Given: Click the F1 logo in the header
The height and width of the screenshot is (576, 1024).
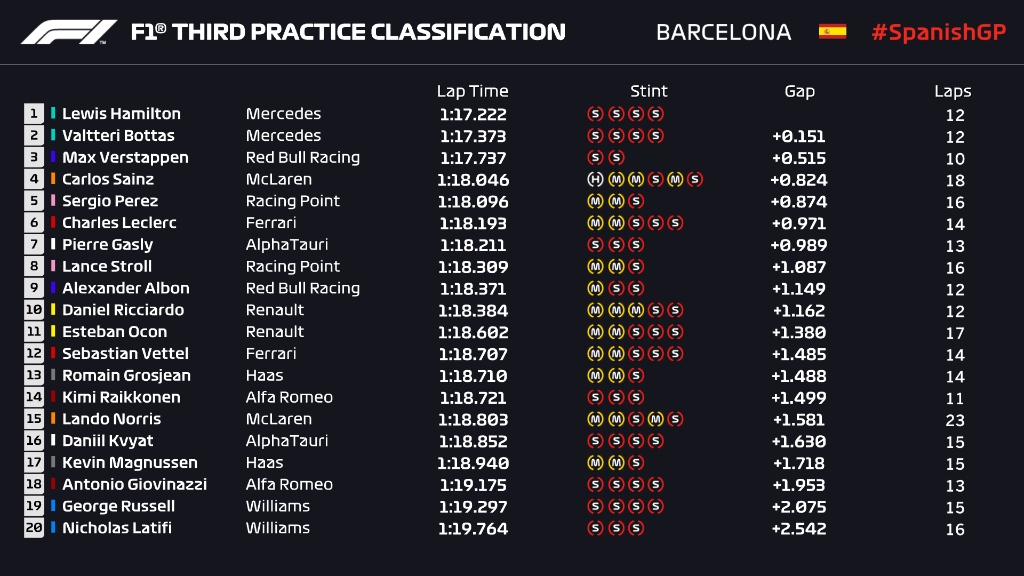Looking at the screenshot, I should pyautogui.click(x=69, y=32).
